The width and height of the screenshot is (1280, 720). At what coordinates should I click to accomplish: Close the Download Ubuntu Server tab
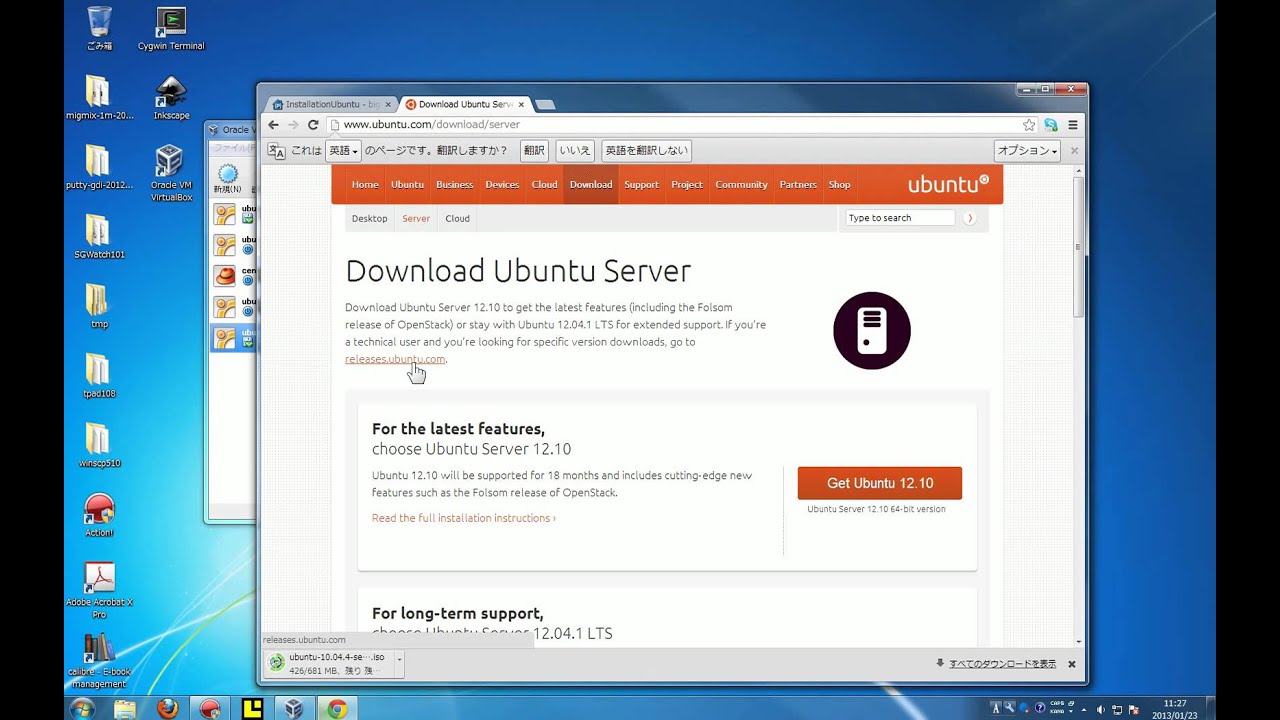tap(521, 104)
